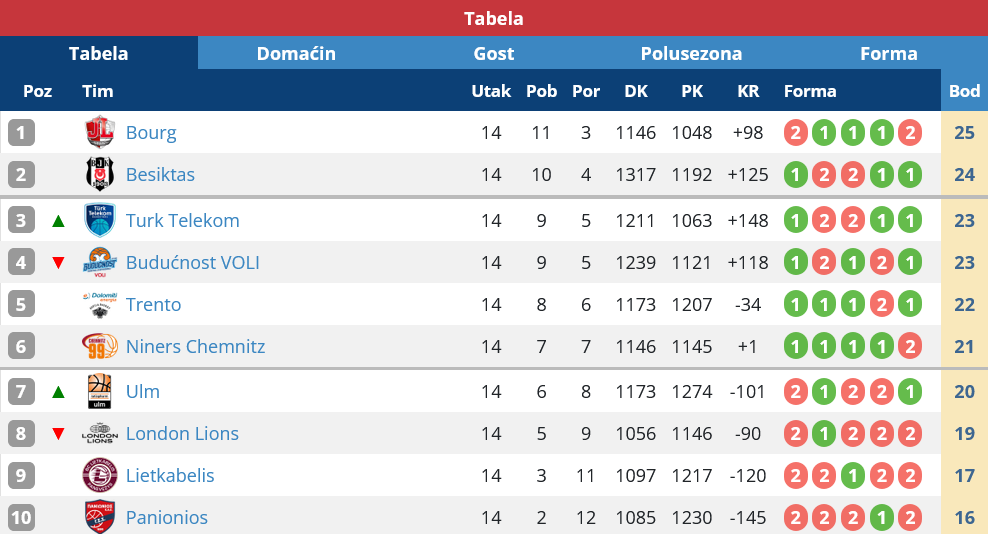Sort table by Bod column header

[964, 91]
